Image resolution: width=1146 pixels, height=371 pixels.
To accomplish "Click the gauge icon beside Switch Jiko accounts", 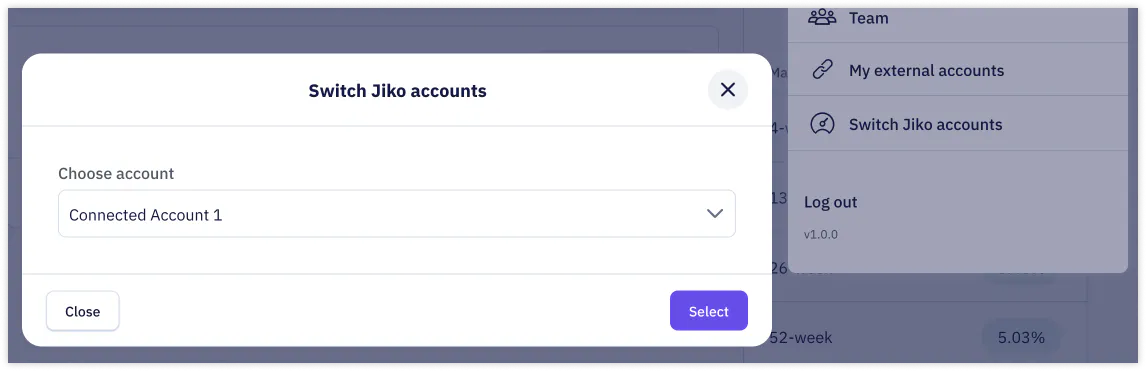I will pos(822,124).
